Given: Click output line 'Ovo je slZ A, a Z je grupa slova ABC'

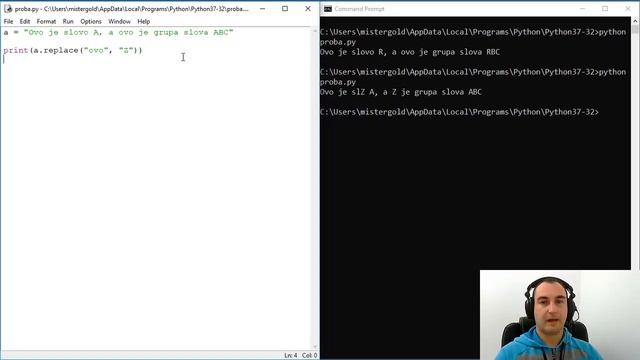Looking at the screenshot, I should 401,92.
